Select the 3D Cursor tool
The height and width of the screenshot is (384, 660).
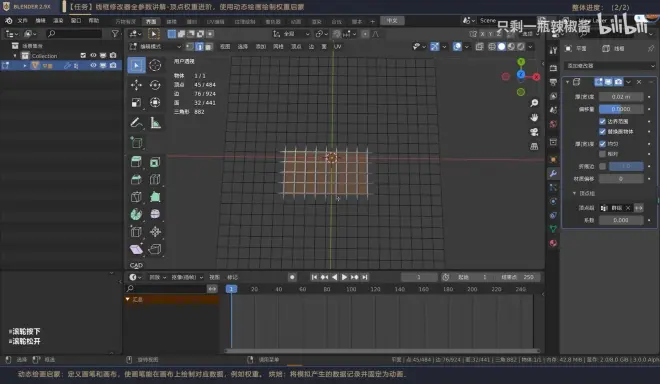pyautogui.click(x=155, y=65)
